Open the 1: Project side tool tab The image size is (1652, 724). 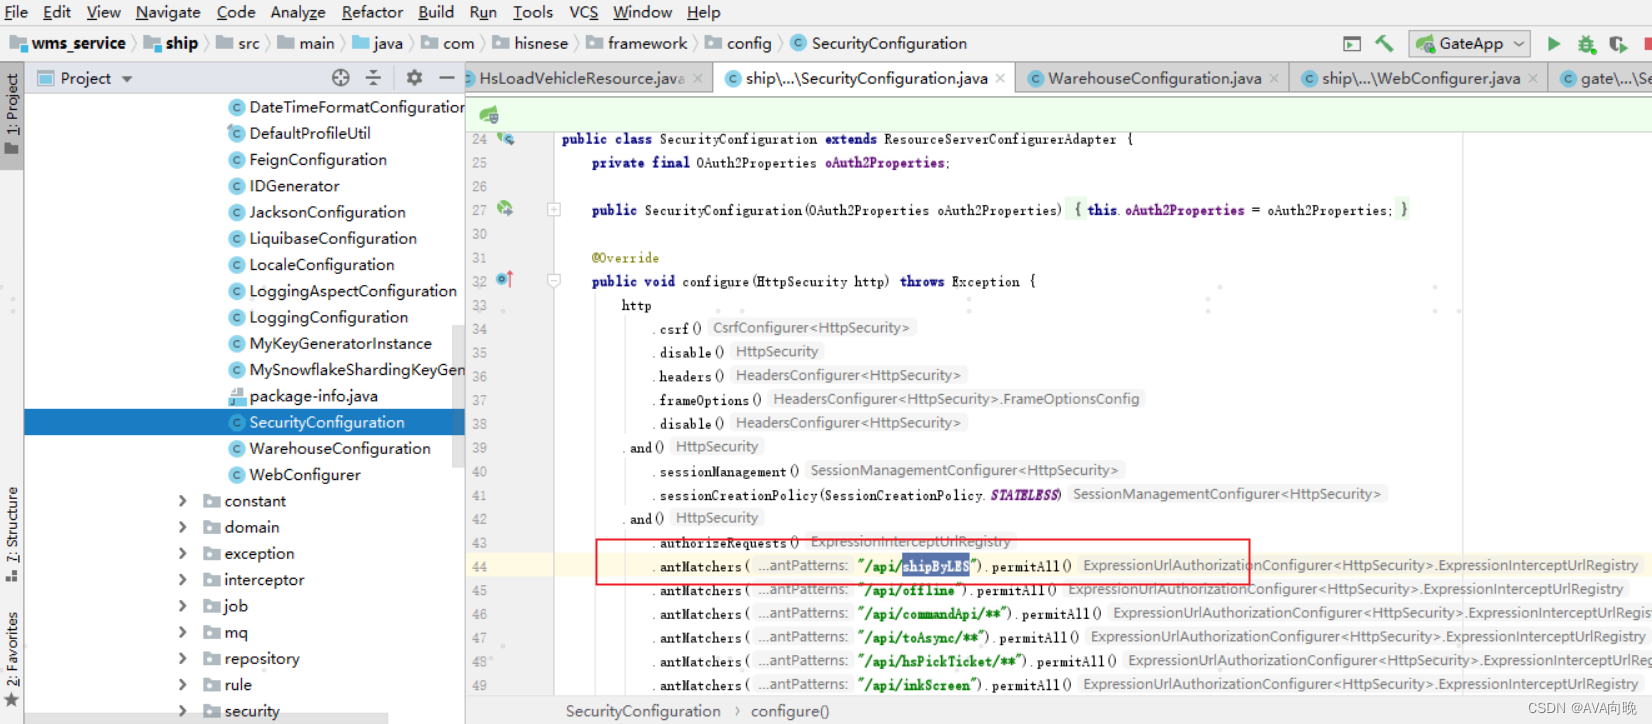[12, 113]
